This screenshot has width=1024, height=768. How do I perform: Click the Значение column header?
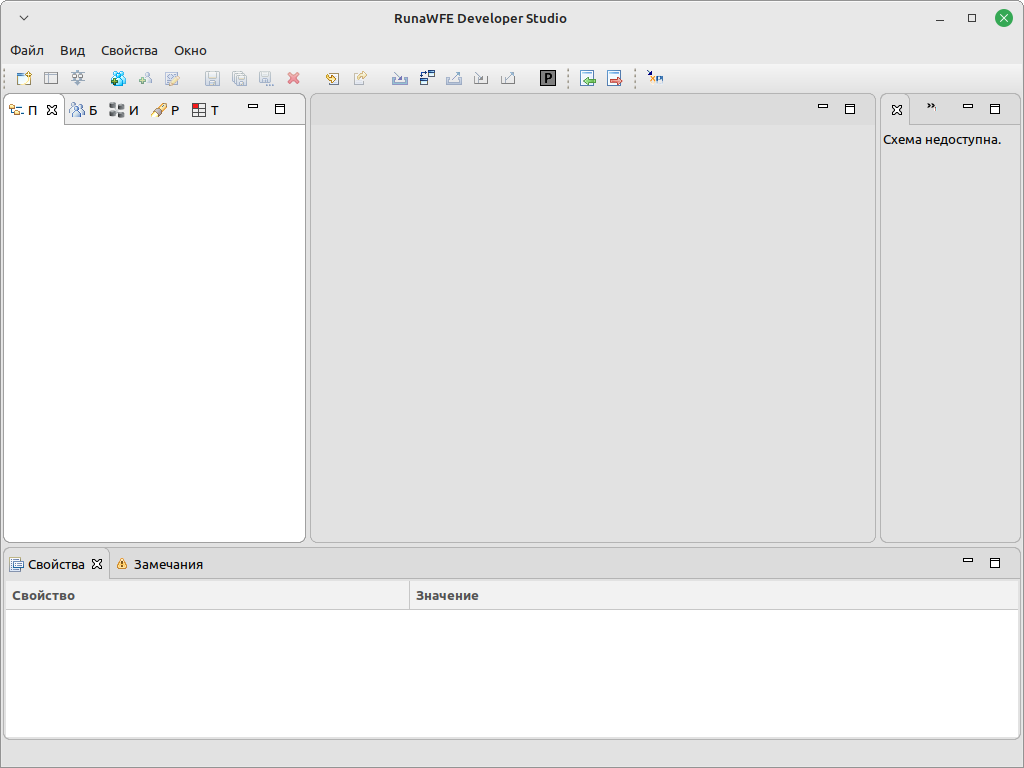tap(714, 596)
